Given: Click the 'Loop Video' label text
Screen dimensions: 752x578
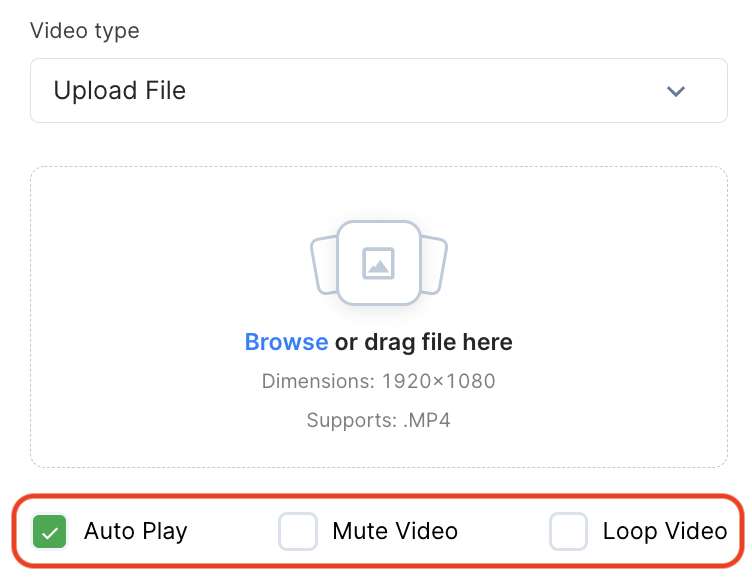Looking at the screenshot, I should [x=665, y=531].
